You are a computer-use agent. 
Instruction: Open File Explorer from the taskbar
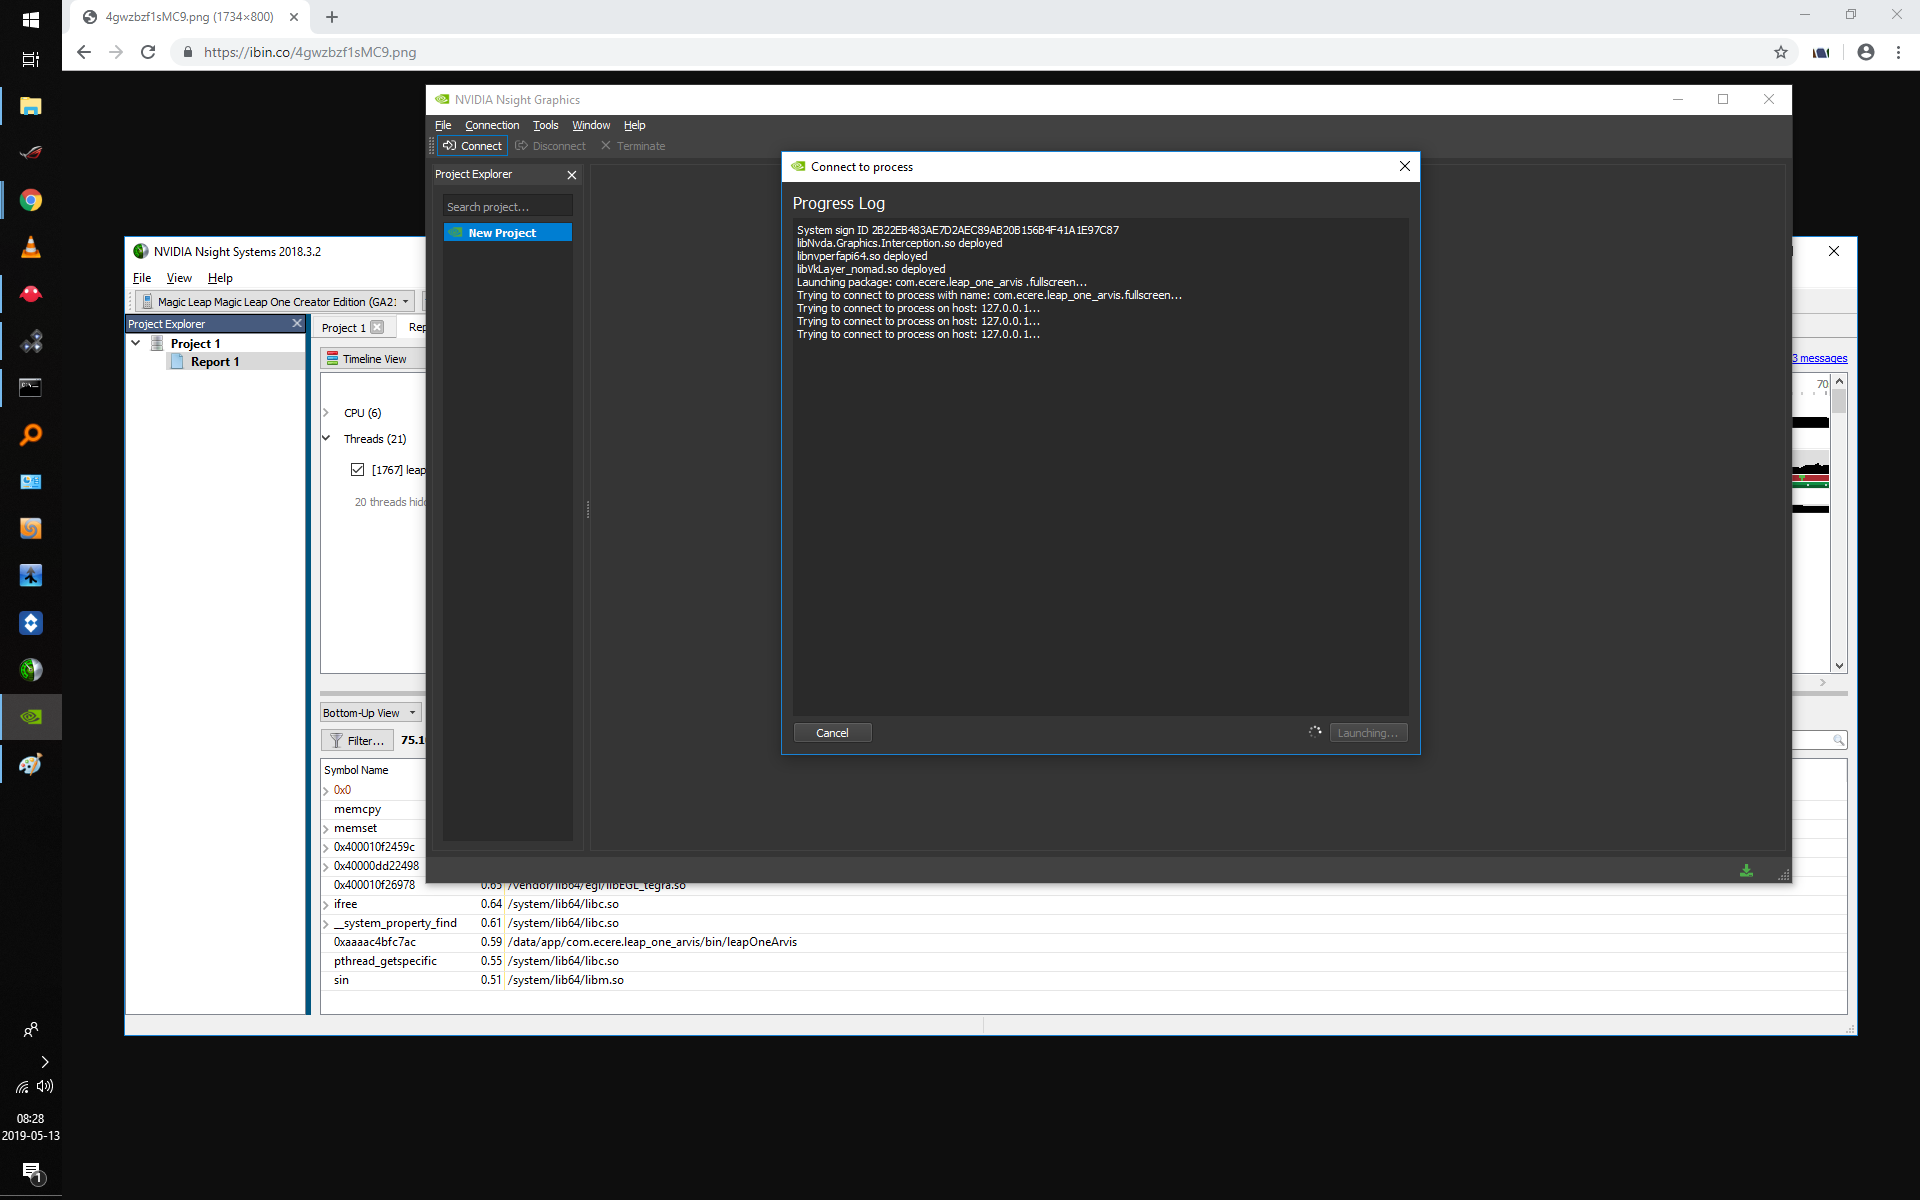click(x=31, y=106)
